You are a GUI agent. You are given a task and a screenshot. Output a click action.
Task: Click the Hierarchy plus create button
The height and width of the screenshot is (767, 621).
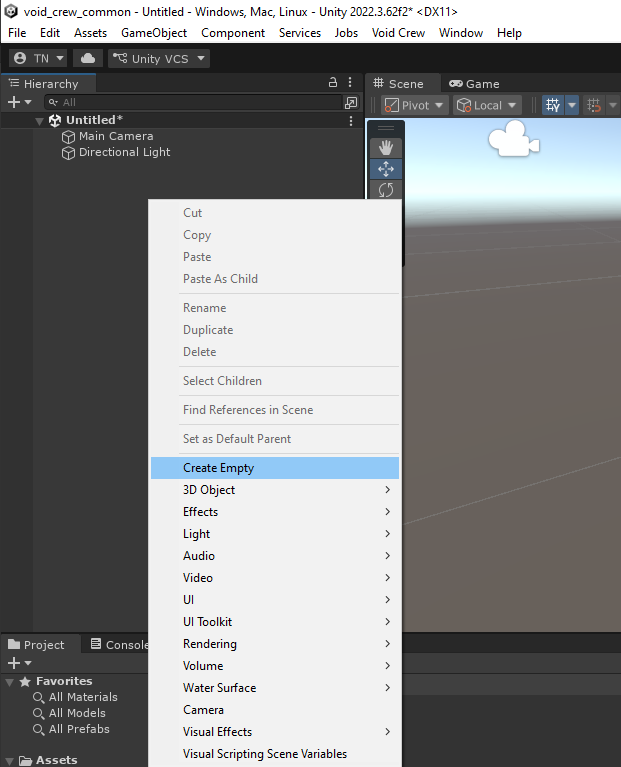pos(20,102)
